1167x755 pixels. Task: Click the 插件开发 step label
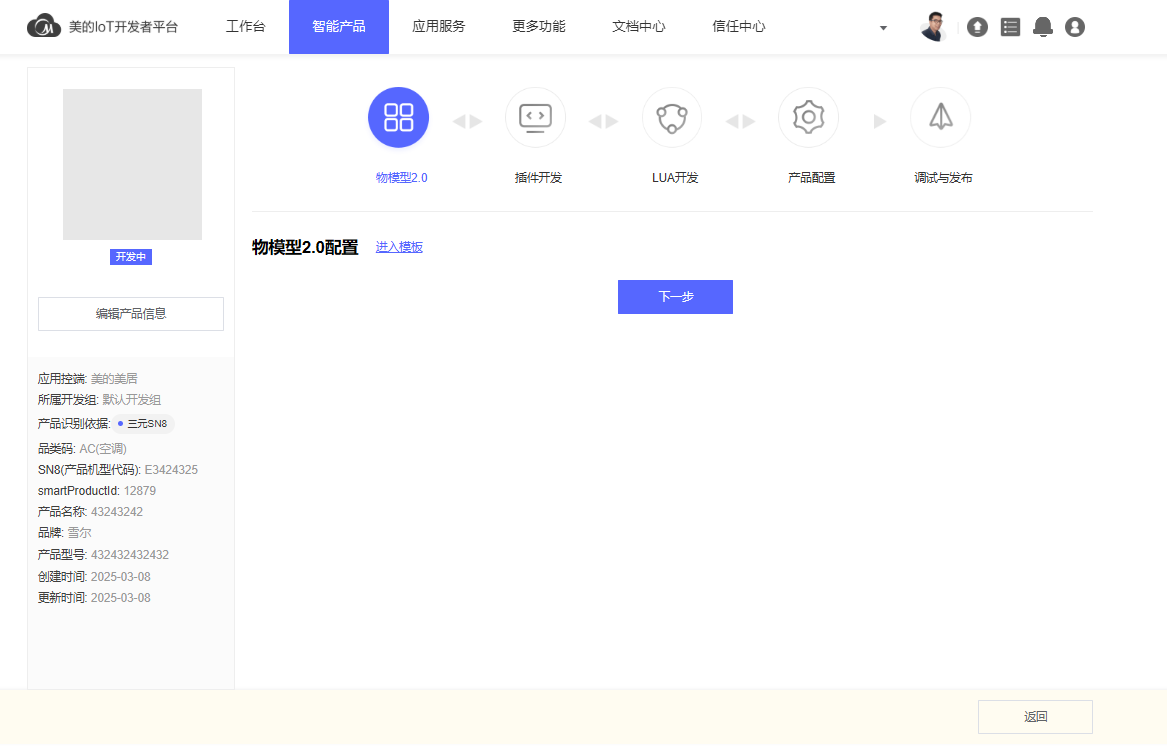click(x=538, y=178)
